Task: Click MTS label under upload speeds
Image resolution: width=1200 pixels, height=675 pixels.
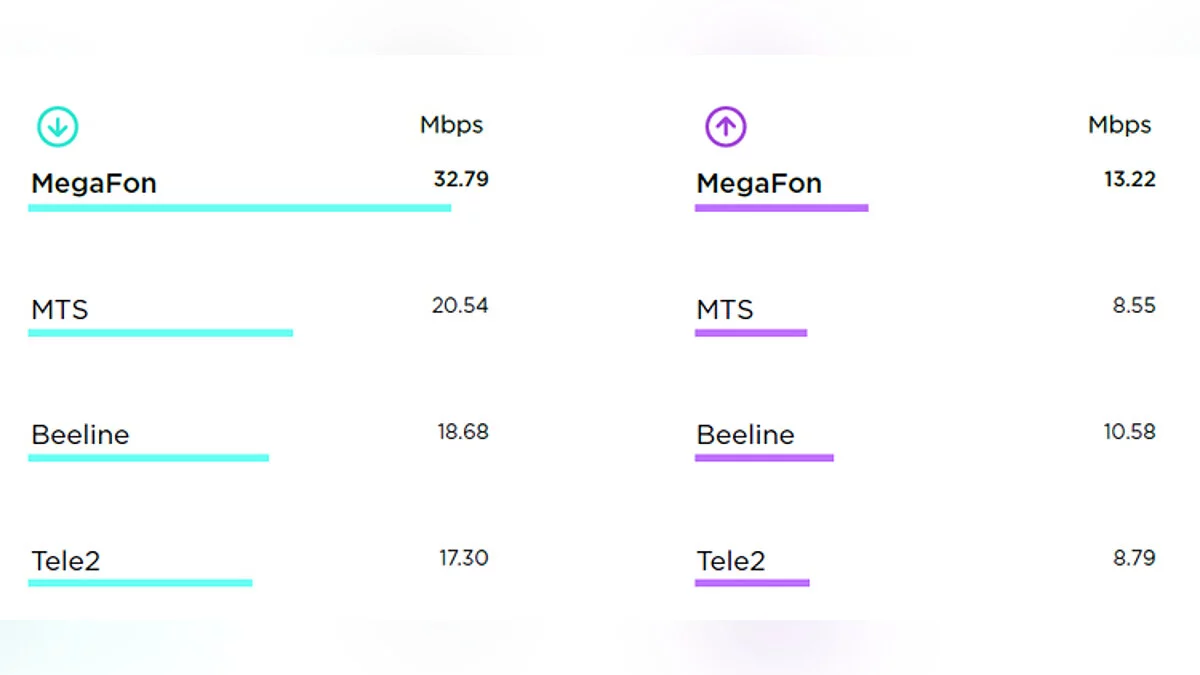Action: pyautogui.click(x=725, y=310)
